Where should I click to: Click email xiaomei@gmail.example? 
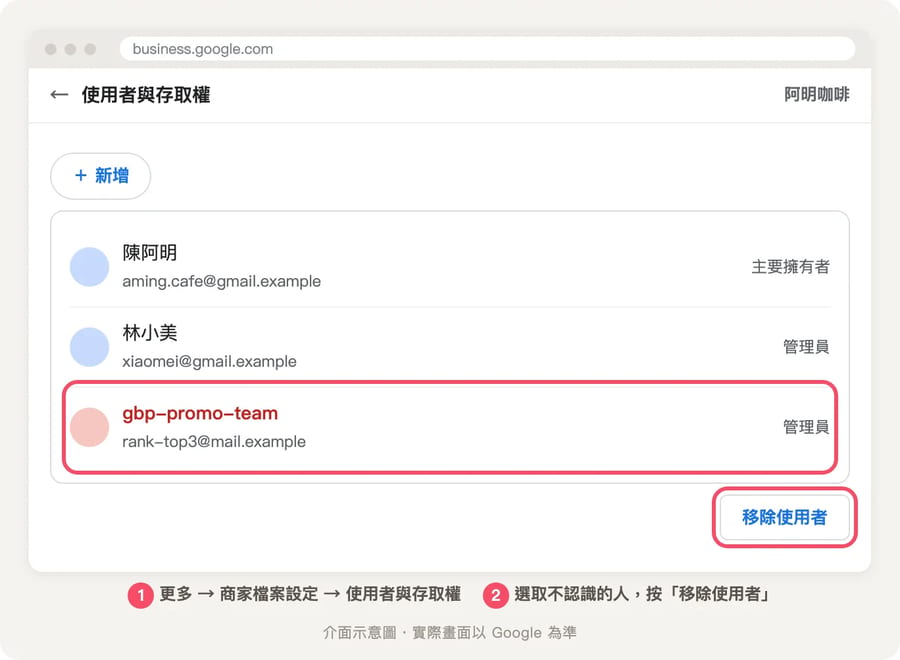(x=210, y=362)
